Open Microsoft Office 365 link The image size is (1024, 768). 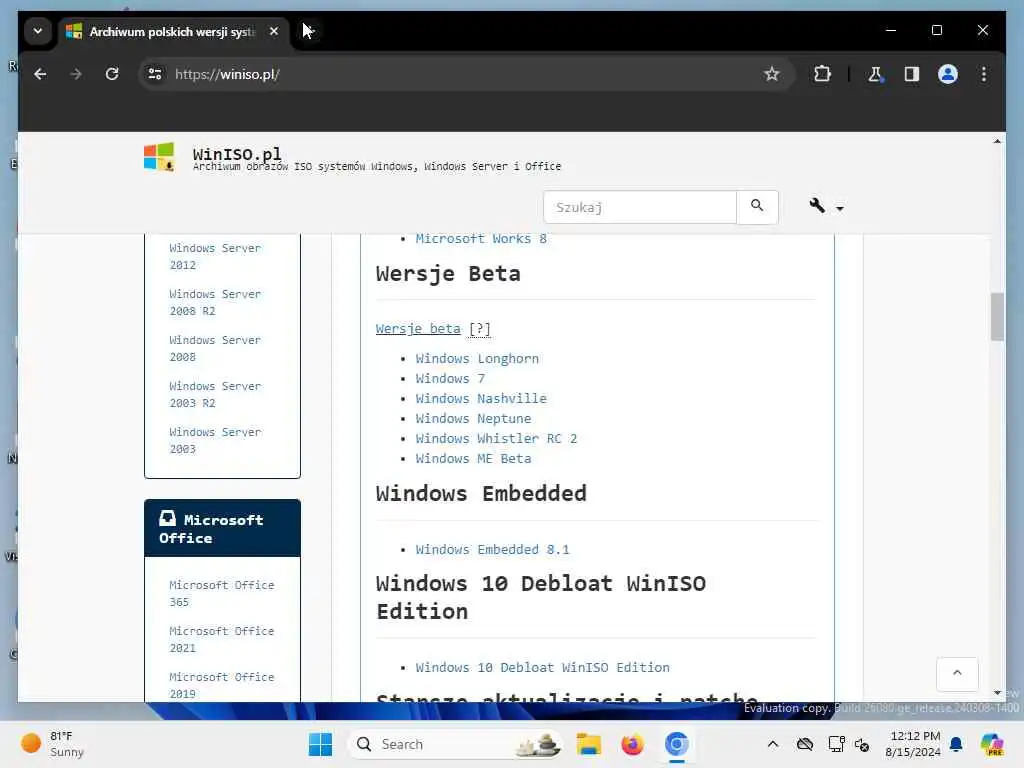tap(221, 594)
